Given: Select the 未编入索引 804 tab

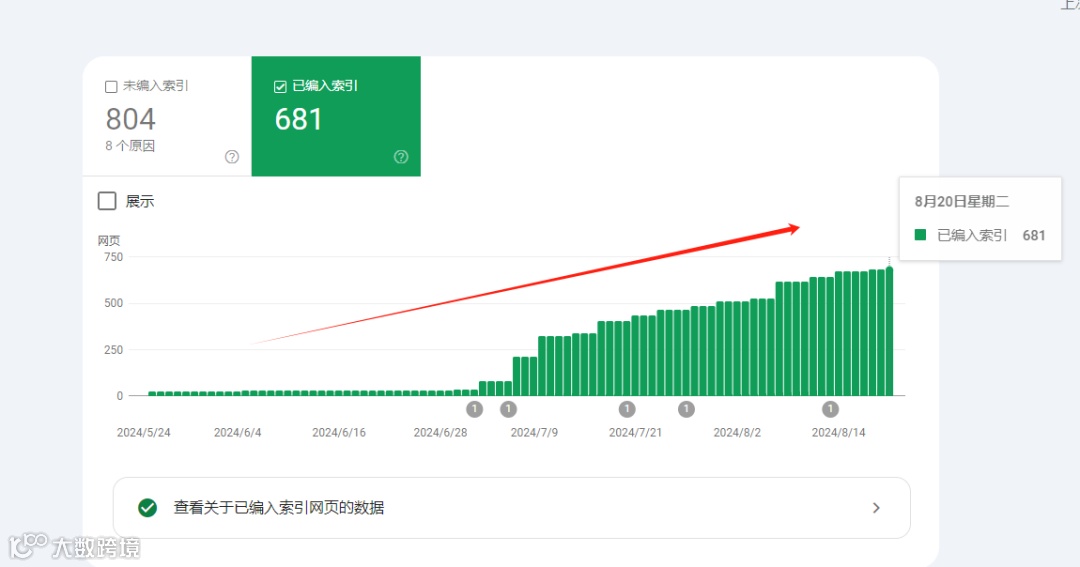Looking at the screenshot, I should tap(167, 116).
